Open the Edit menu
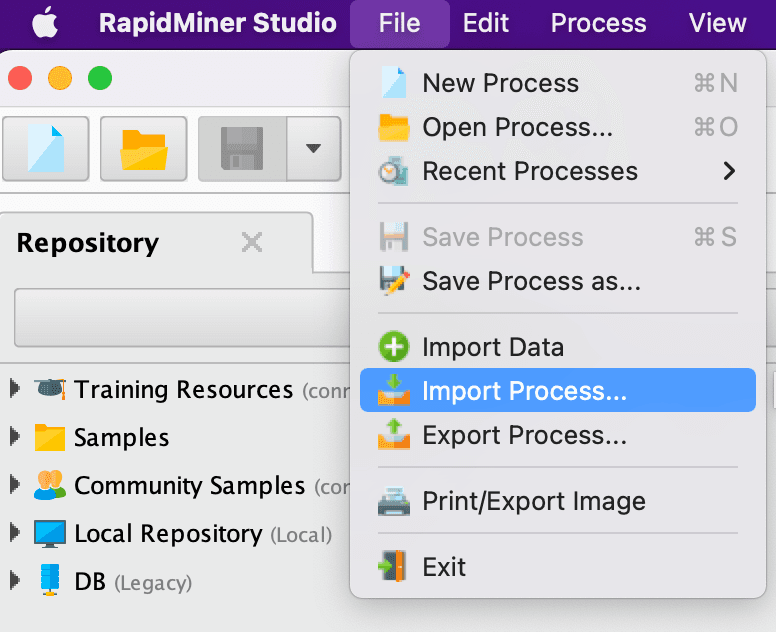 coord(485,23)
